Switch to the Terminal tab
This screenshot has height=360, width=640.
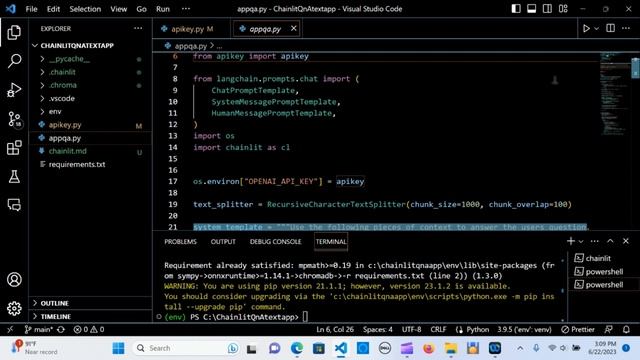331,242
